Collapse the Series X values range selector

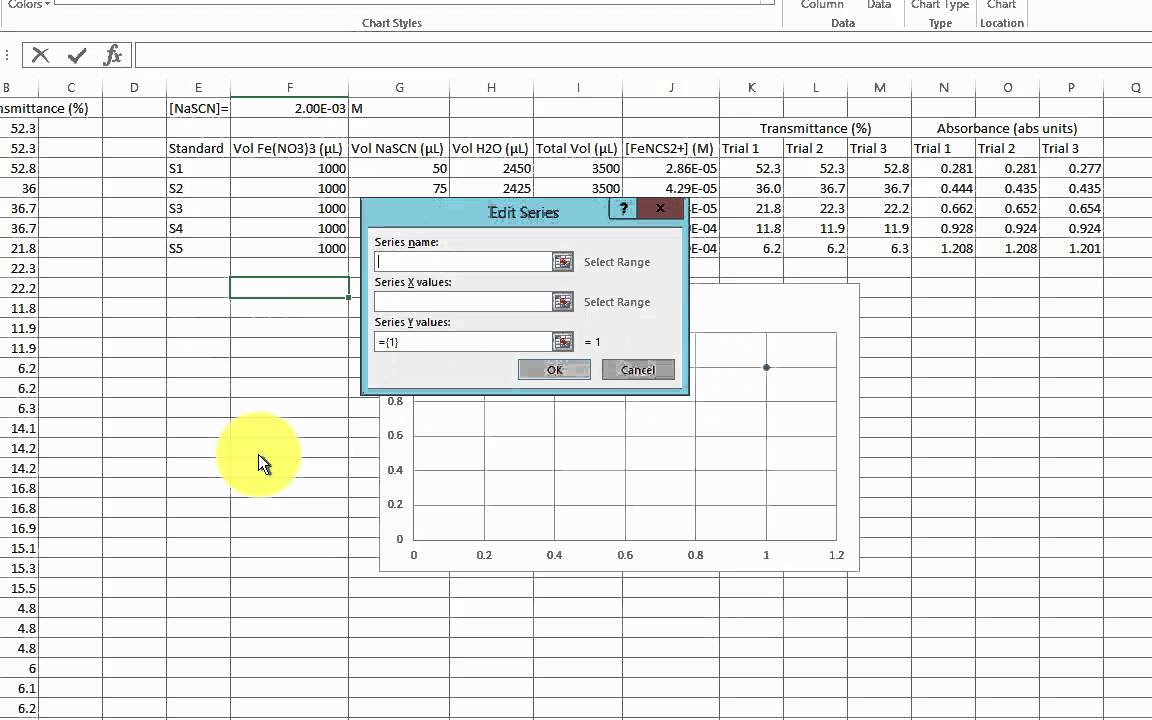(562, 301)
